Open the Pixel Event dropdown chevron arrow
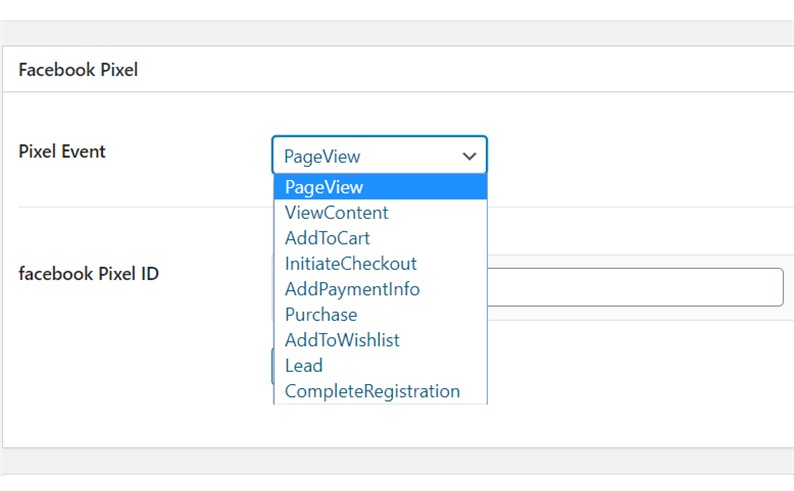Viewport: 794px width, 491px height. coord(468,156)
